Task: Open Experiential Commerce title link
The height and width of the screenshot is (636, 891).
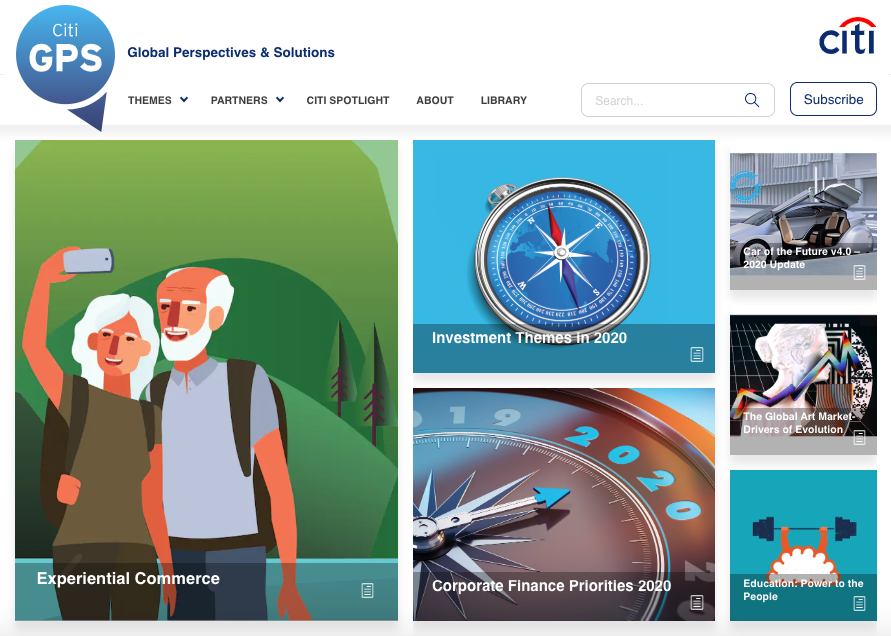Action: 128,579
